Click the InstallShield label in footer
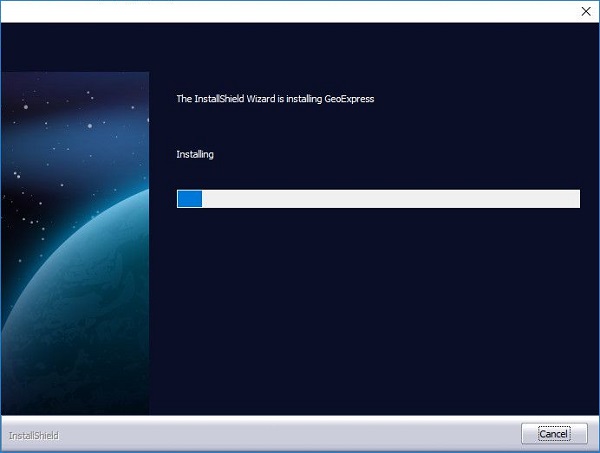Screen dimensions: 600x453 [x=34, y=435]
